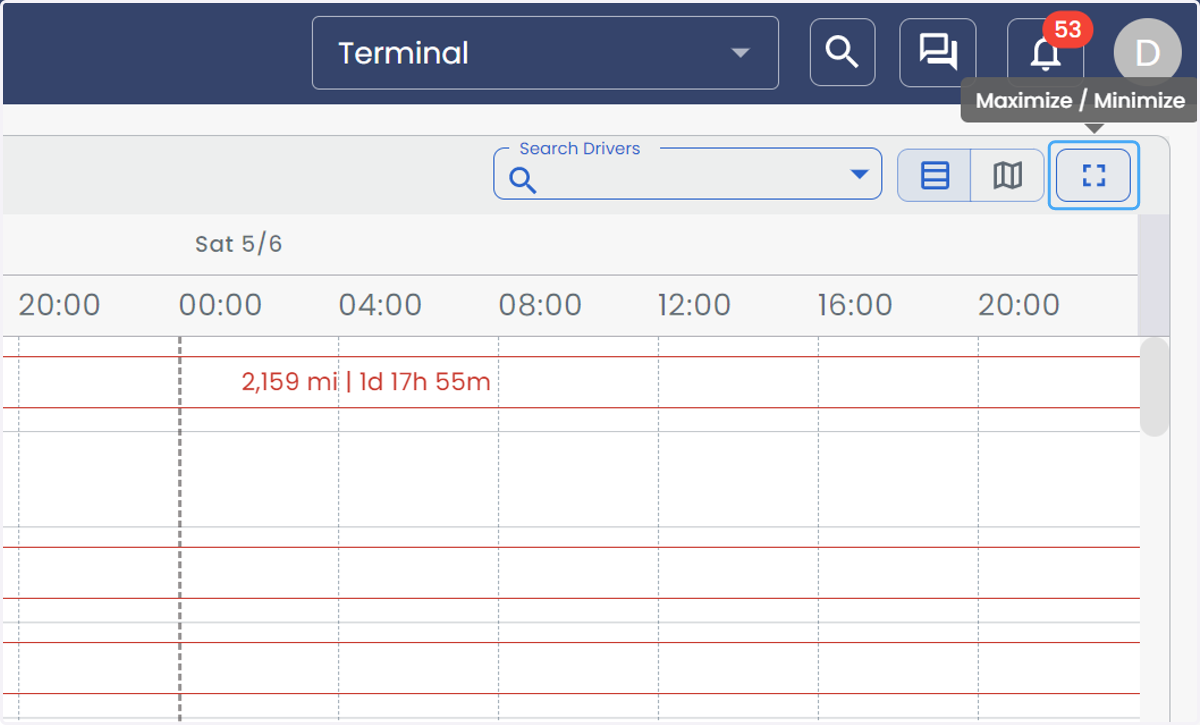Click the Maximize / Minimize fullscreen button

pos(1094,176)
